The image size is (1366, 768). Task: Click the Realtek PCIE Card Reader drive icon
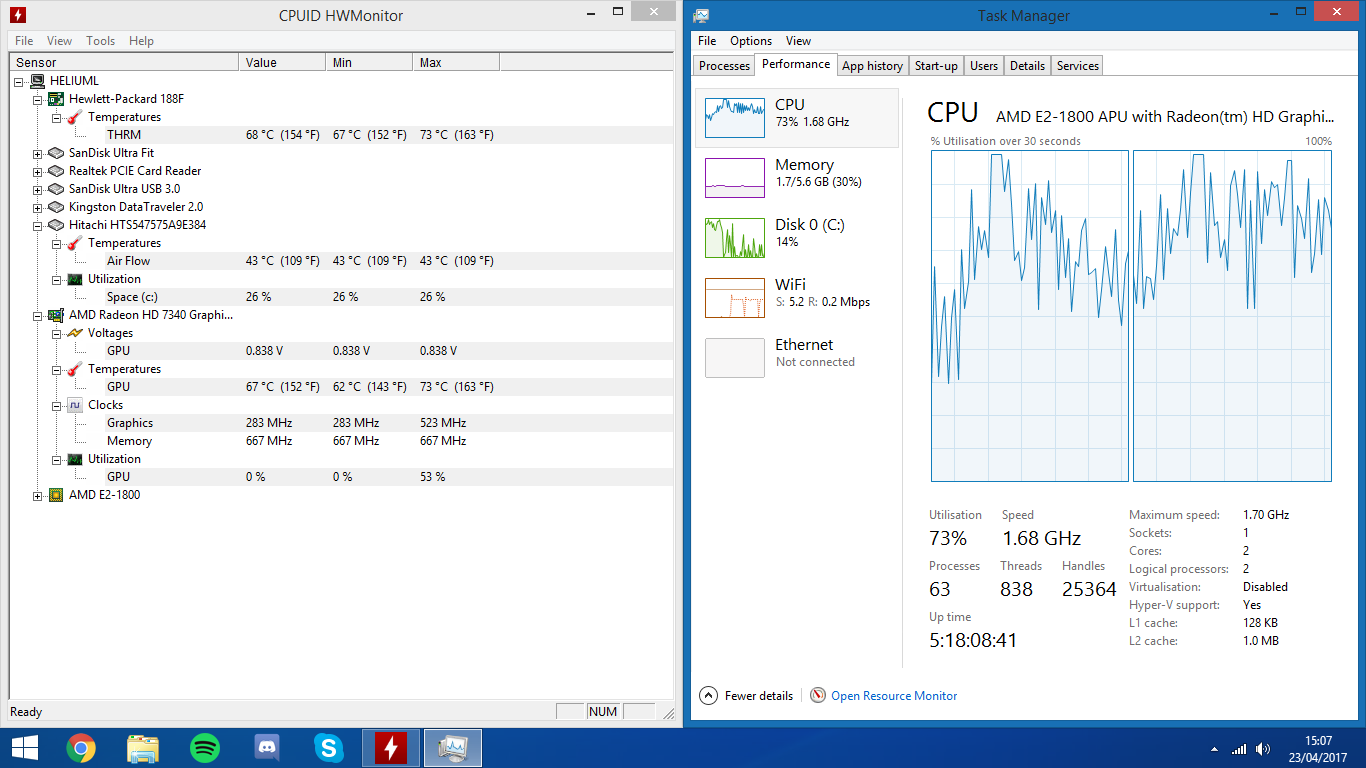pos(56,171)
